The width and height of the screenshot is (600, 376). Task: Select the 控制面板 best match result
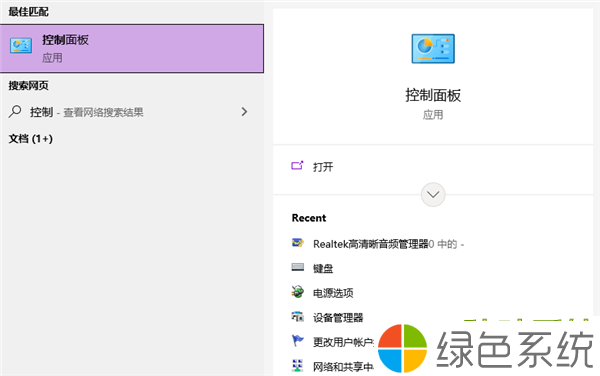tap(132, 49)
